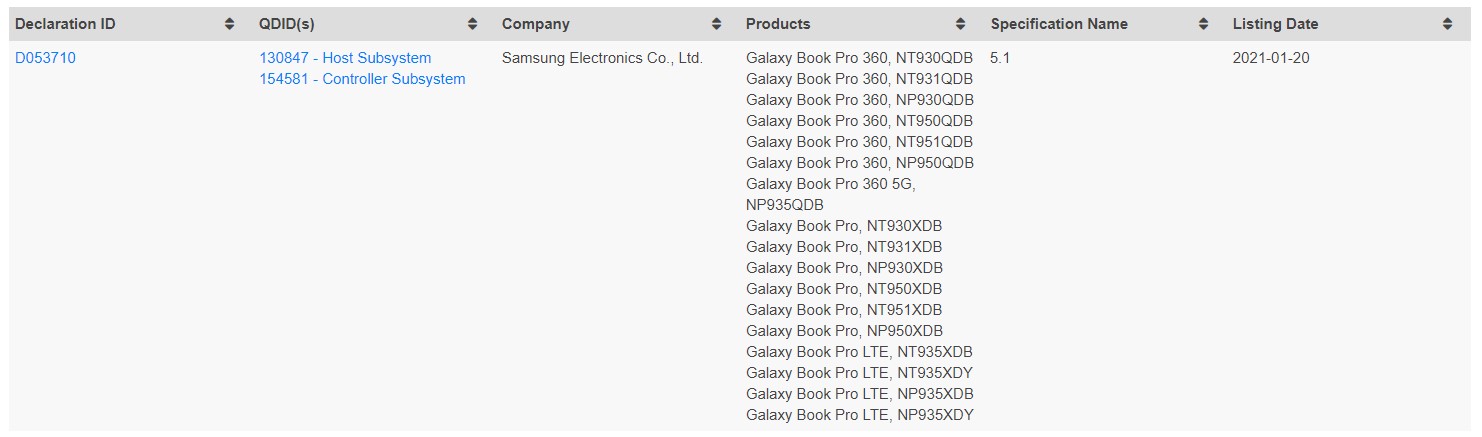The width and height of the screenshot is (1482, 437).
Task: Click the 5.1 specification value
Action: click(x=1000, y=58)
